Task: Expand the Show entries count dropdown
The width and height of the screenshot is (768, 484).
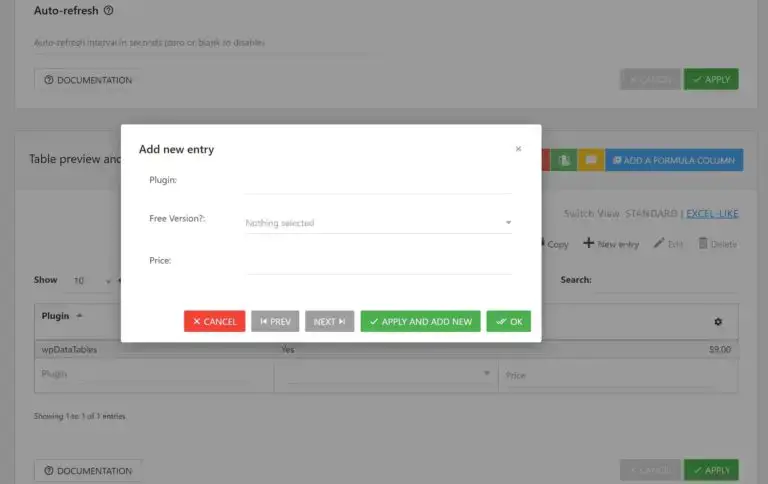Action: pyautogui.click(x=94, y=281)
